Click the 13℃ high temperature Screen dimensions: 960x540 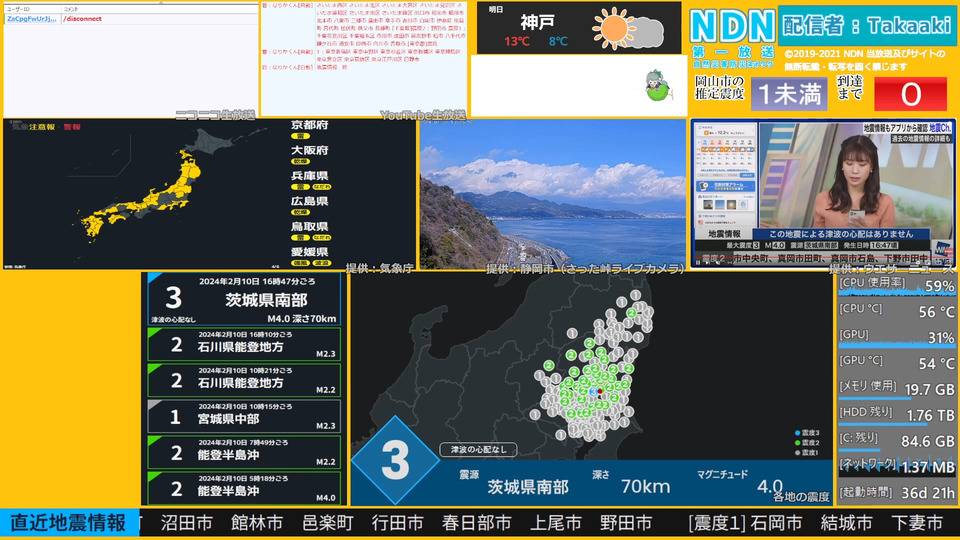pyautogui.click(x=516, y=41)
